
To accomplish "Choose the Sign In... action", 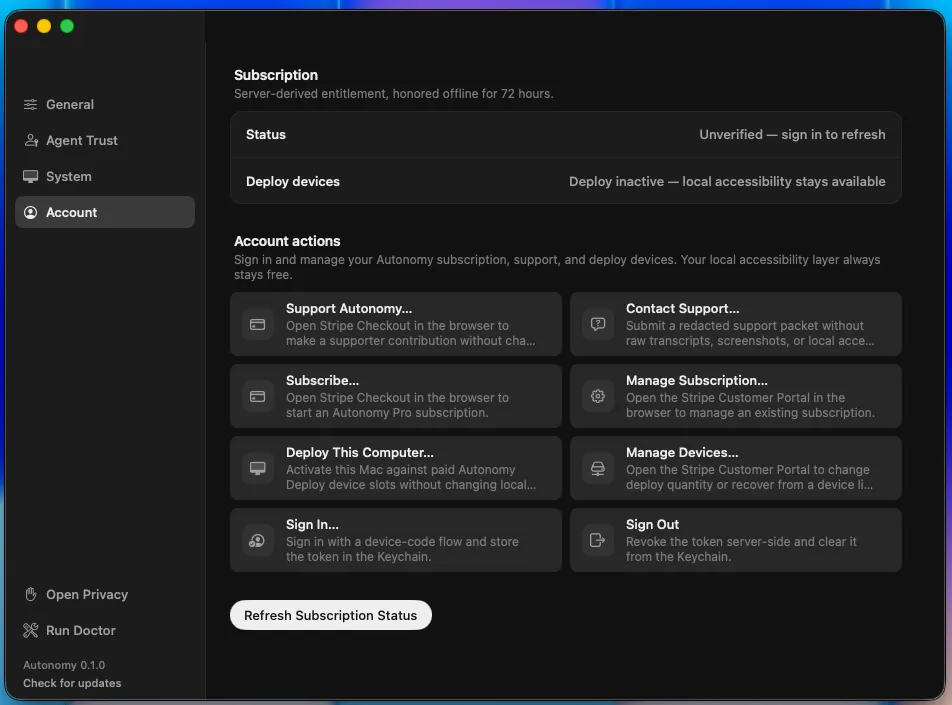I will tap(395, 540).
